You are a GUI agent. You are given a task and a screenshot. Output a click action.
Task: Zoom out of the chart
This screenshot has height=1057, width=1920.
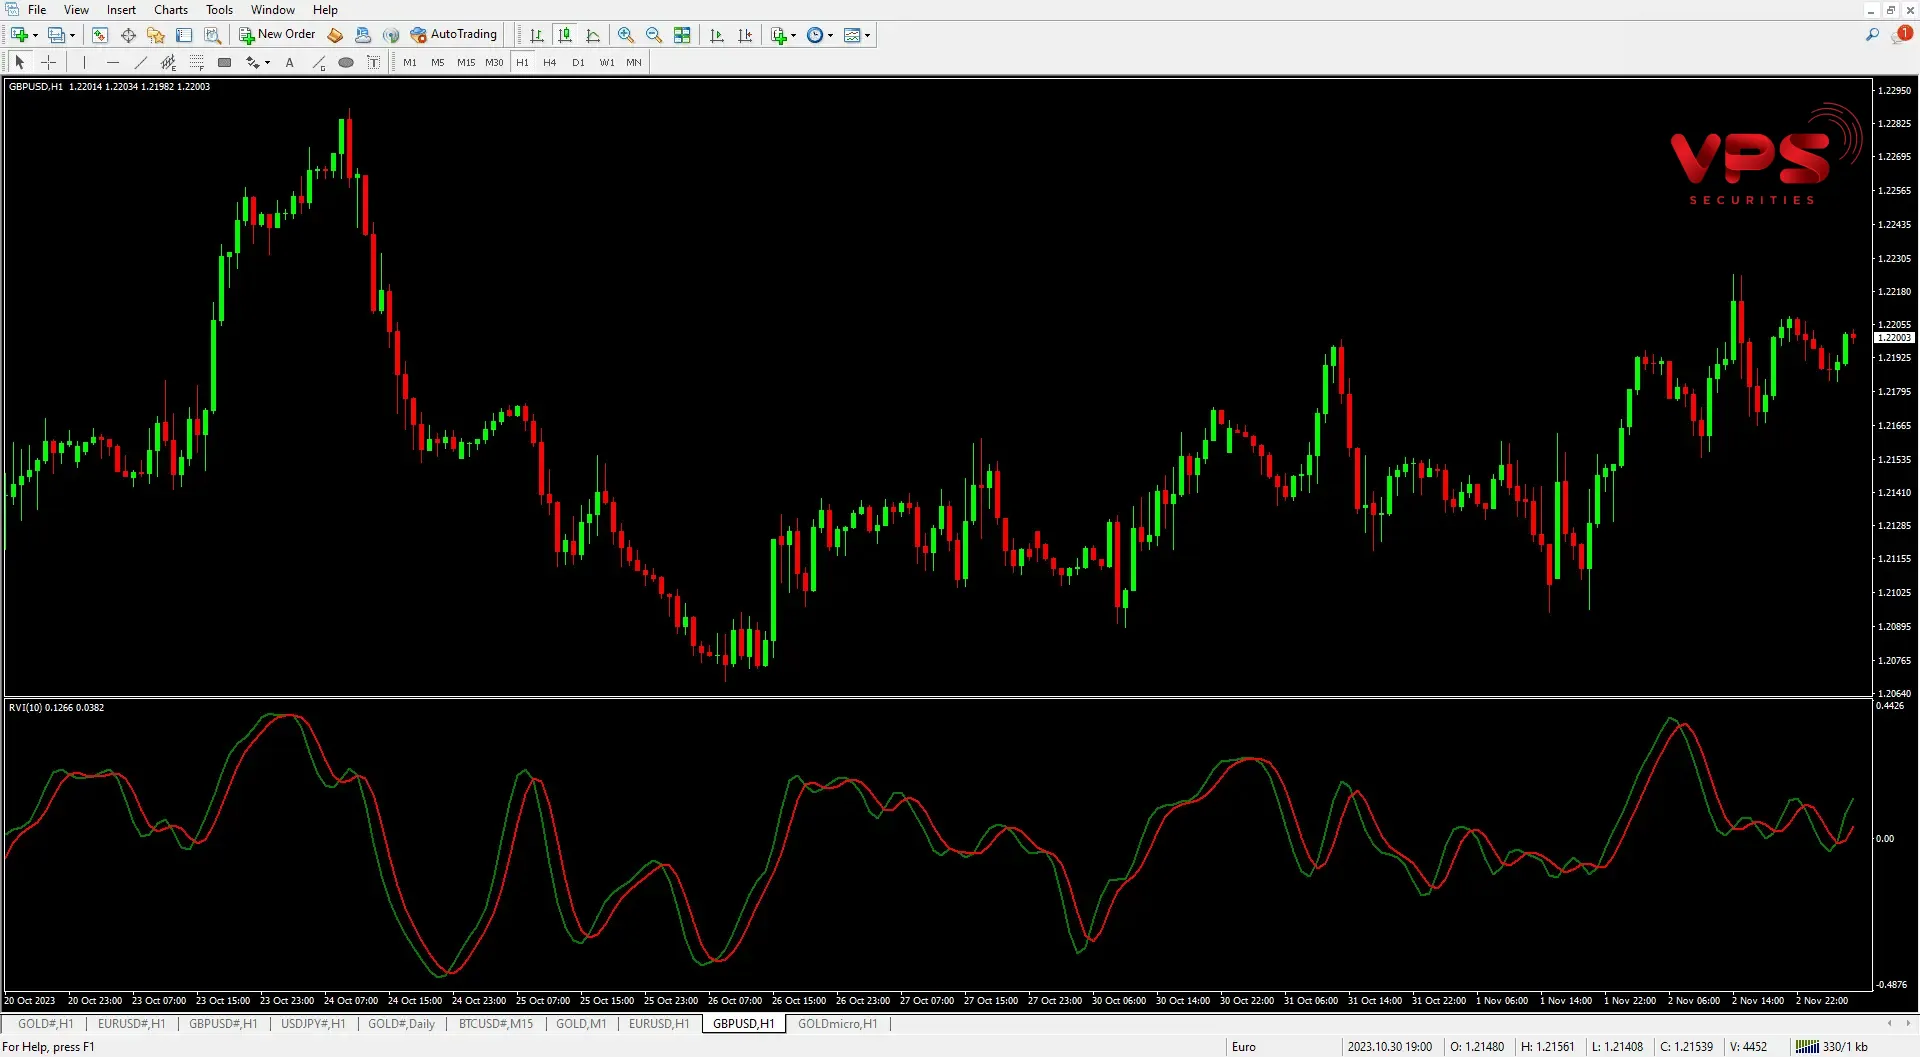654,35
